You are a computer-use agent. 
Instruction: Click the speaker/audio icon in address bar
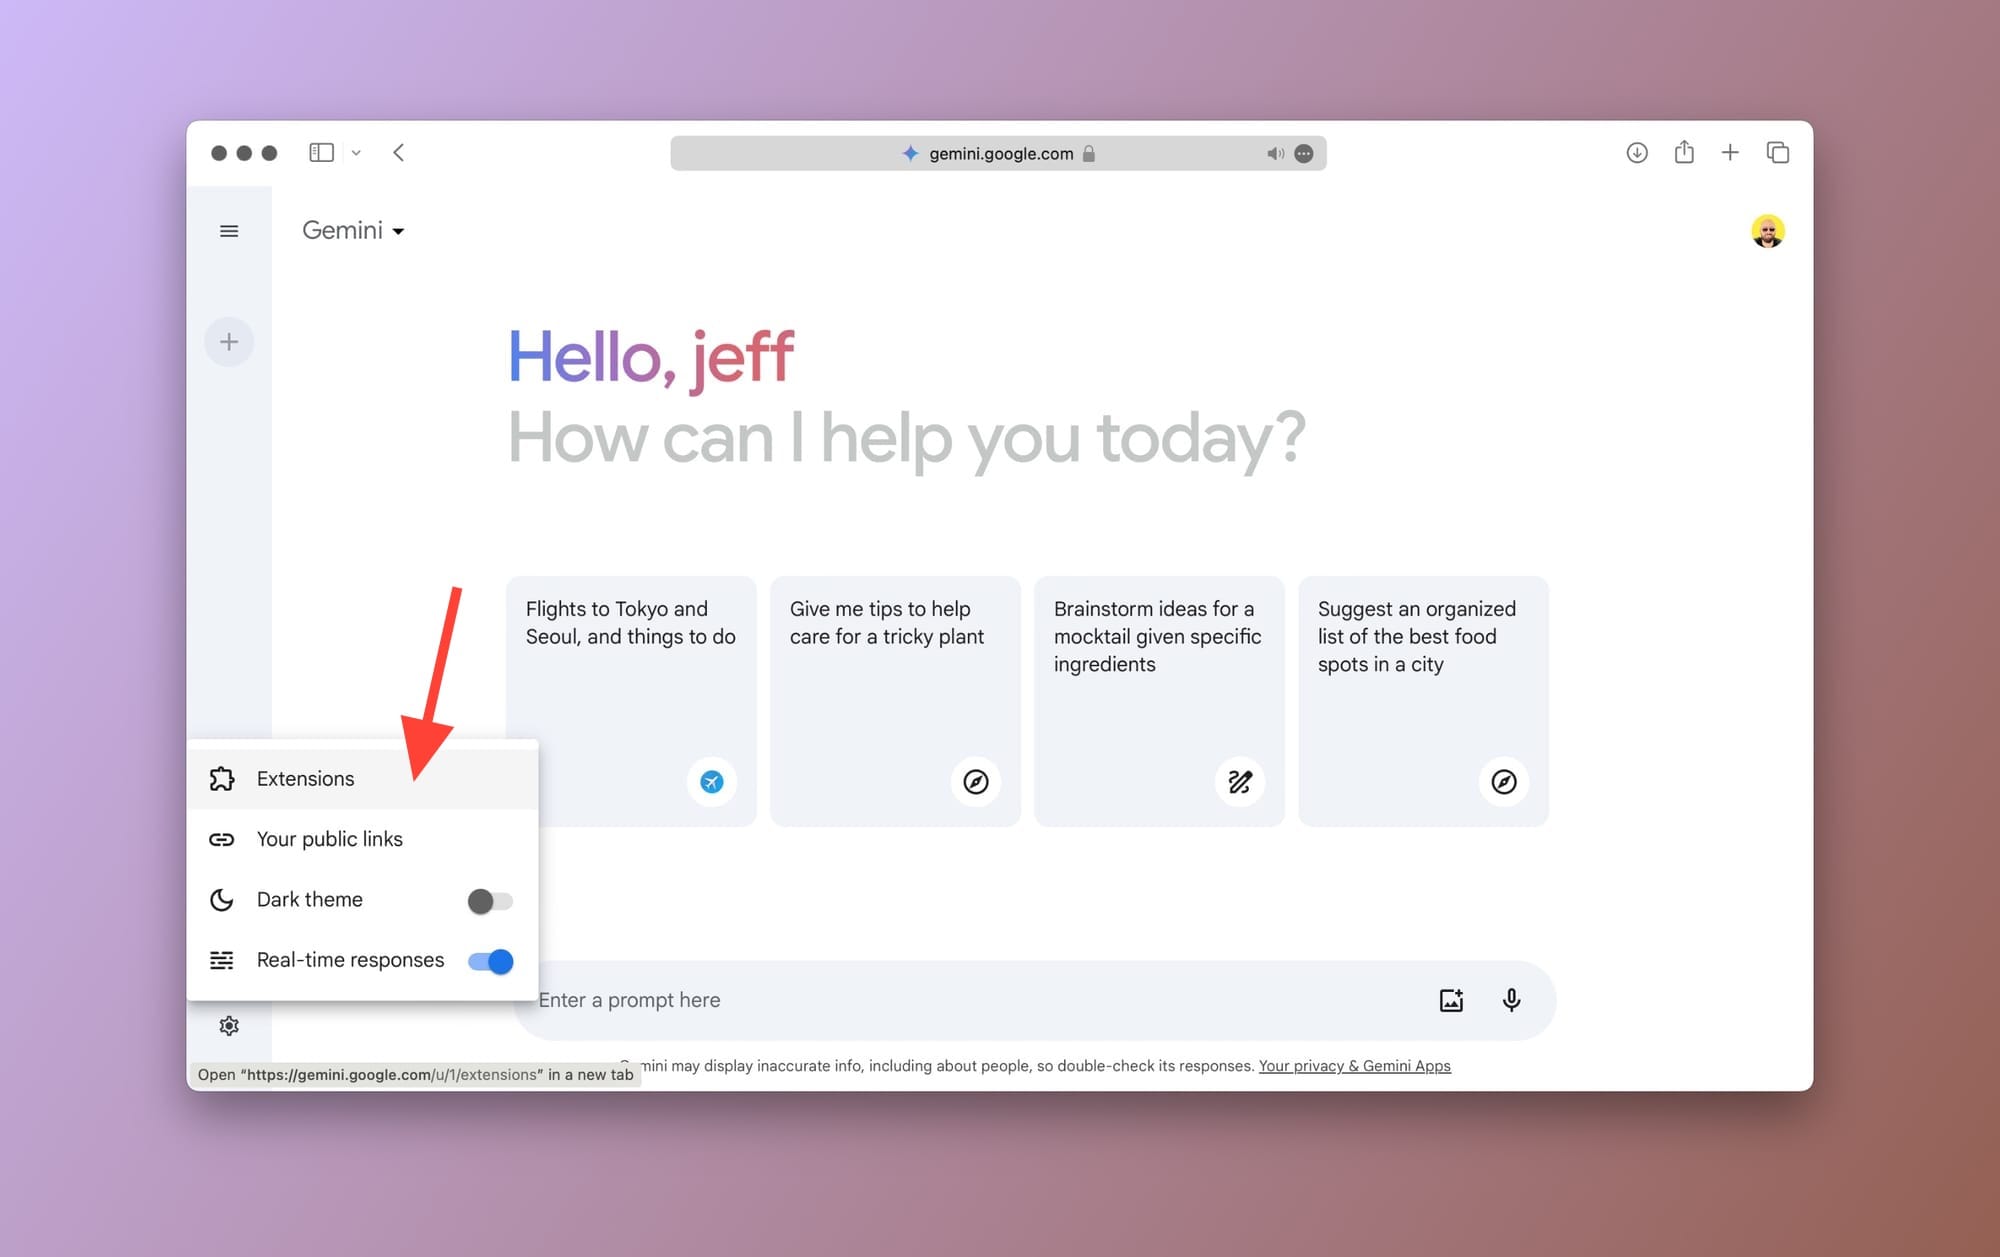1276,152
